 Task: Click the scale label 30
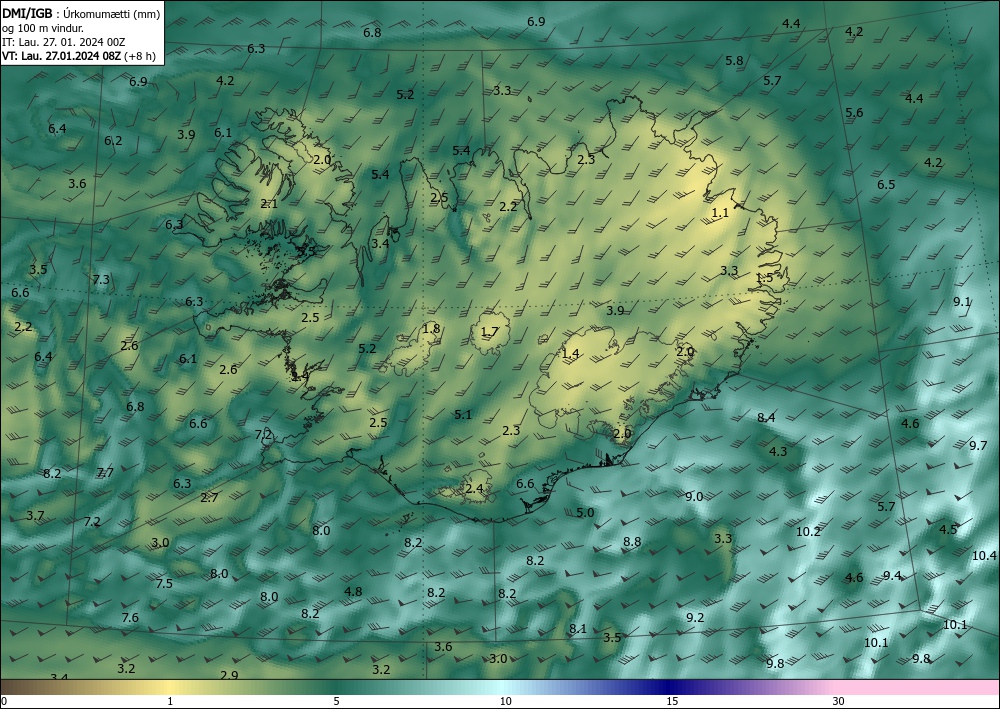pos(839,702)
